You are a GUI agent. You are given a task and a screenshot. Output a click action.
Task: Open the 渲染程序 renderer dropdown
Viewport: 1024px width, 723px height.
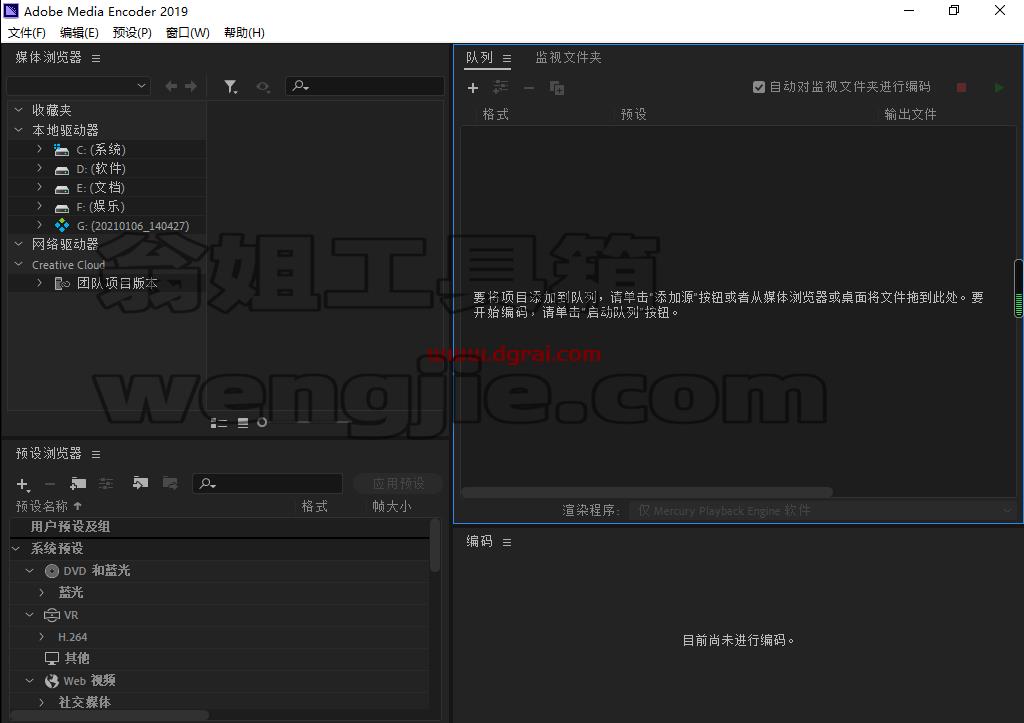pyautogui.click(x=823, y=510)
